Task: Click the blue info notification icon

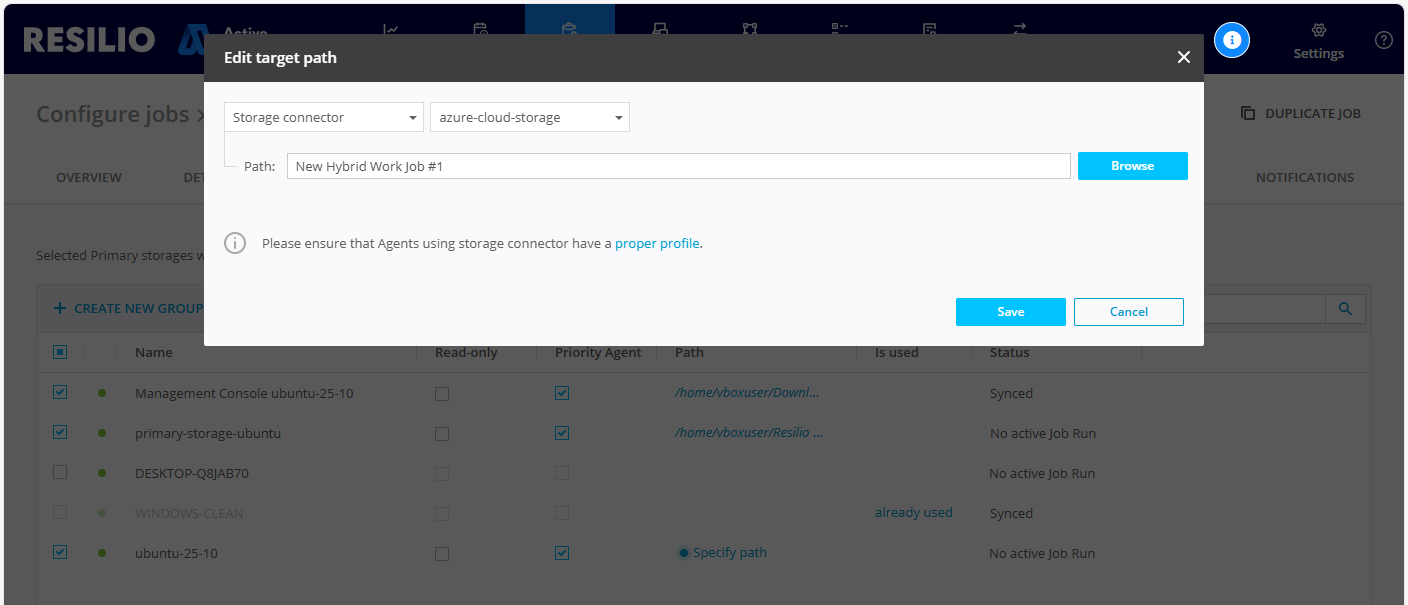Action: tap(1232, 40)
